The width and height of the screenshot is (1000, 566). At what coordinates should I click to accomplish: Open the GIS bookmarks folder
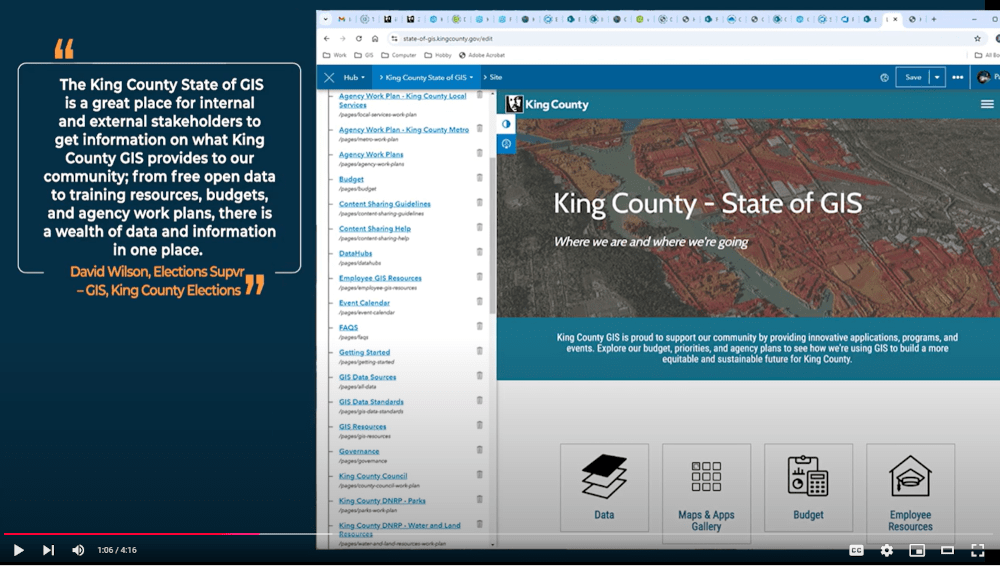tap(364, 55)
